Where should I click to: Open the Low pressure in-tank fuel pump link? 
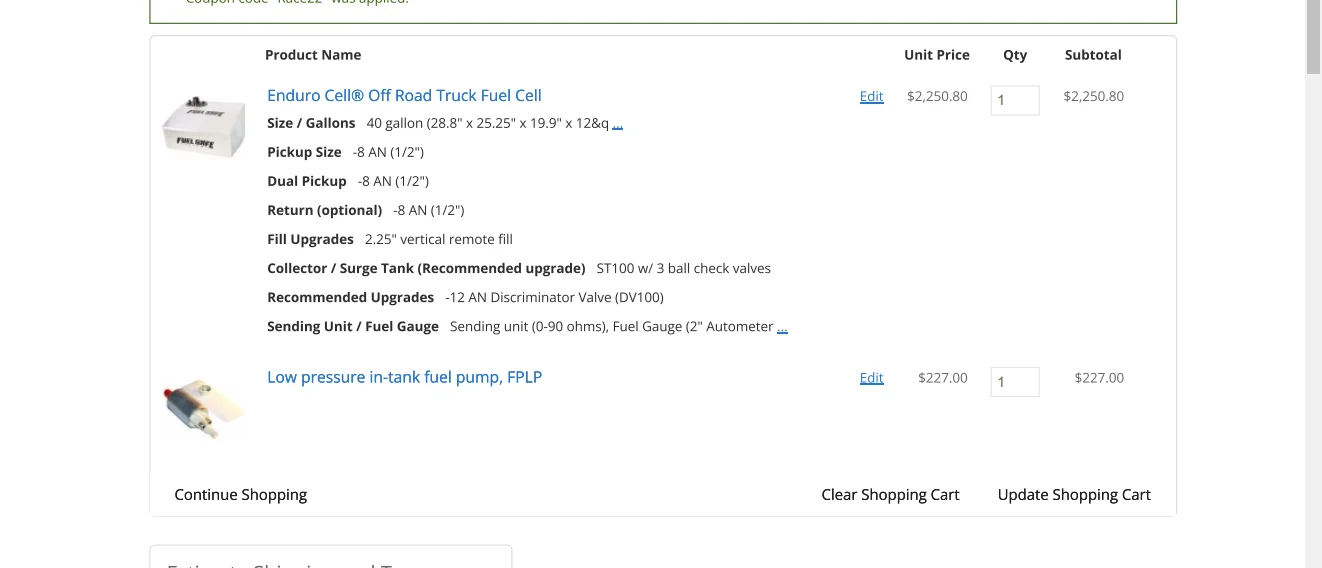pos(404,378)
